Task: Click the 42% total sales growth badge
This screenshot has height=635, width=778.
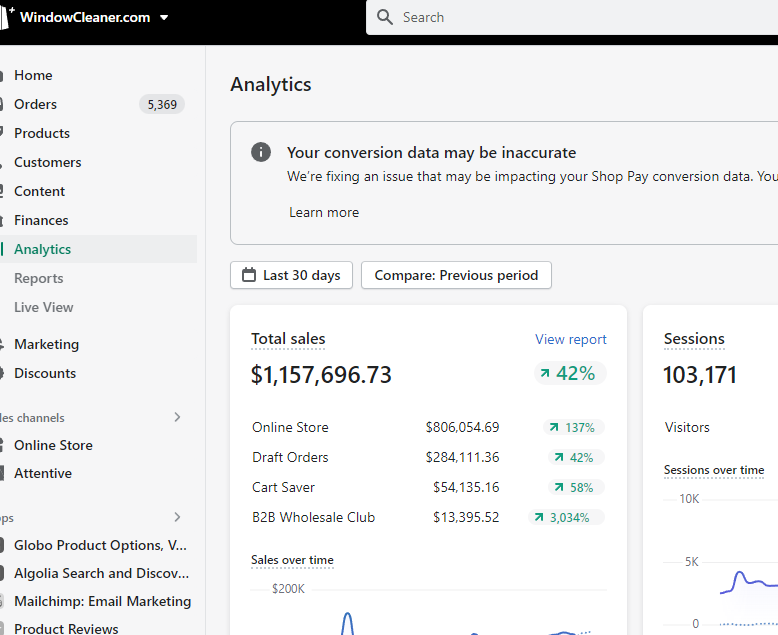Action: [x=570, y=374]
